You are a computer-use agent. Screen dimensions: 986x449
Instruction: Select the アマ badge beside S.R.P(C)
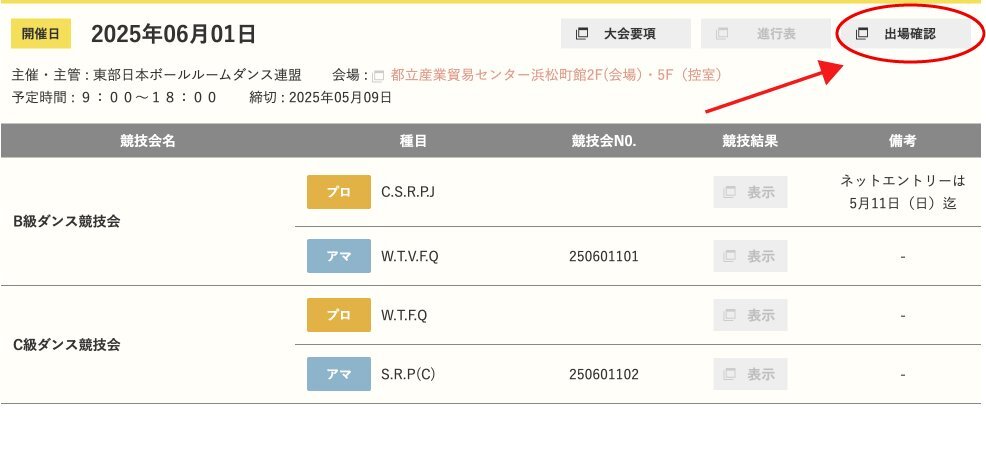click(339, 374)
